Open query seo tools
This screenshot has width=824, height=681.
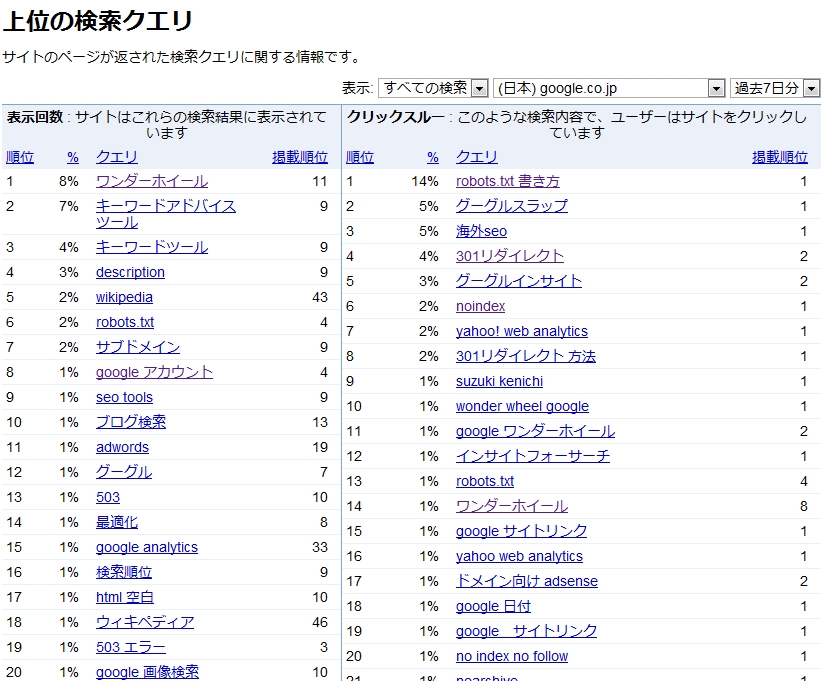coord(124,397)
